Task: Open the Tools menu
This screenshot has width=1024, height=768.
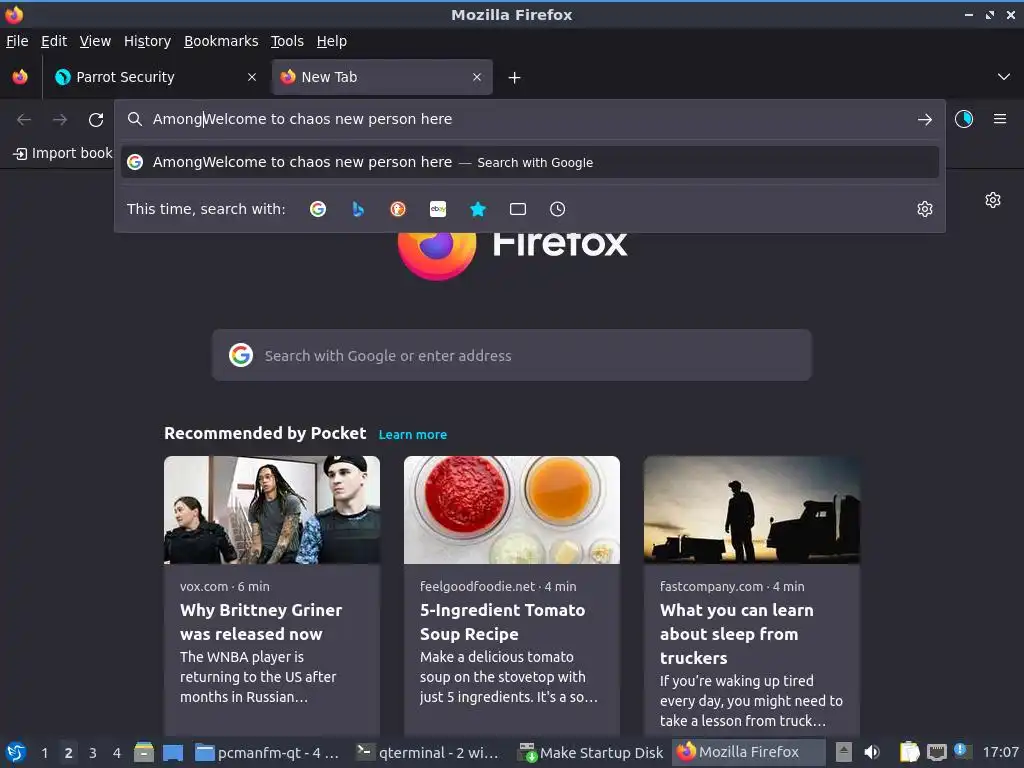Action: [x=287, y=41]
